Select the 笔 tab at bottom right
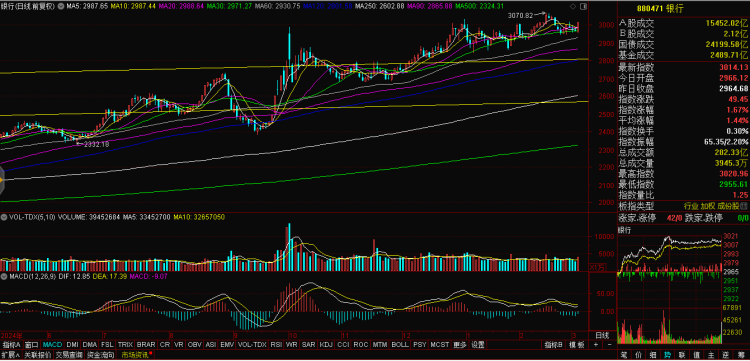Viewport: 750px width, 361px height. [624, 355]
